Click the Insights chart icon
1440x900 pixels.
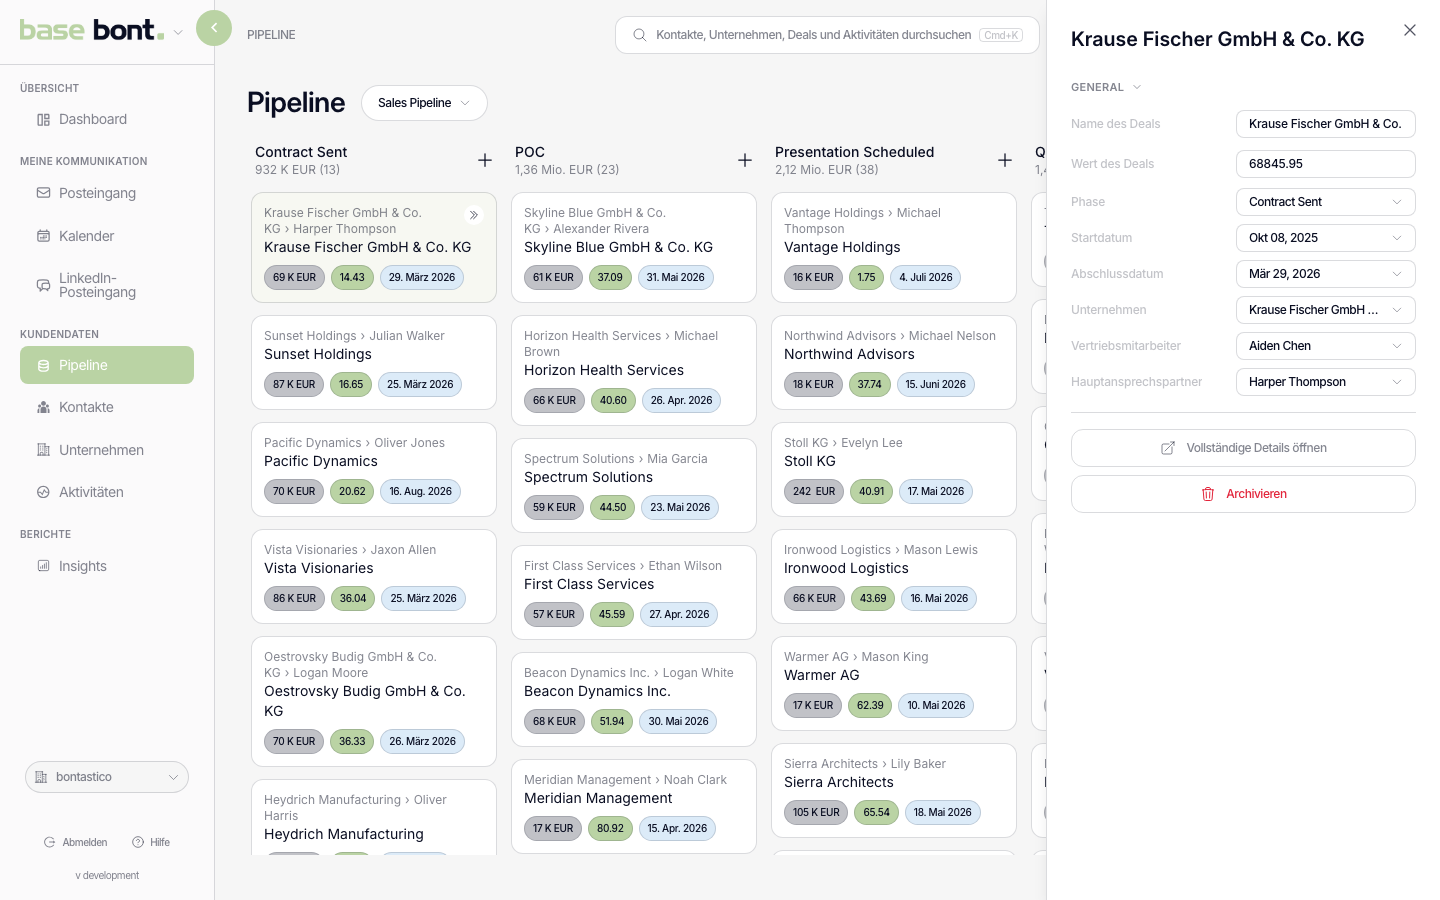point(43,566)
